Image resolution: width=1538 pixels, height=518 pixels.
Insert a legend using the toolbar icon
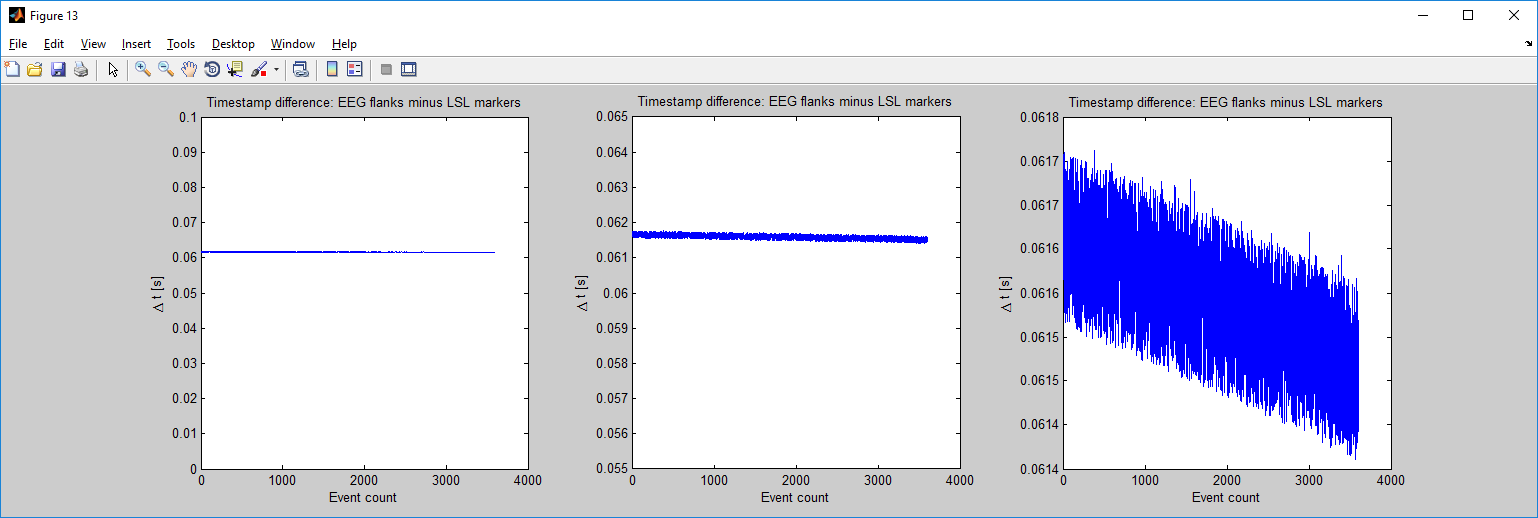point(354,69)
